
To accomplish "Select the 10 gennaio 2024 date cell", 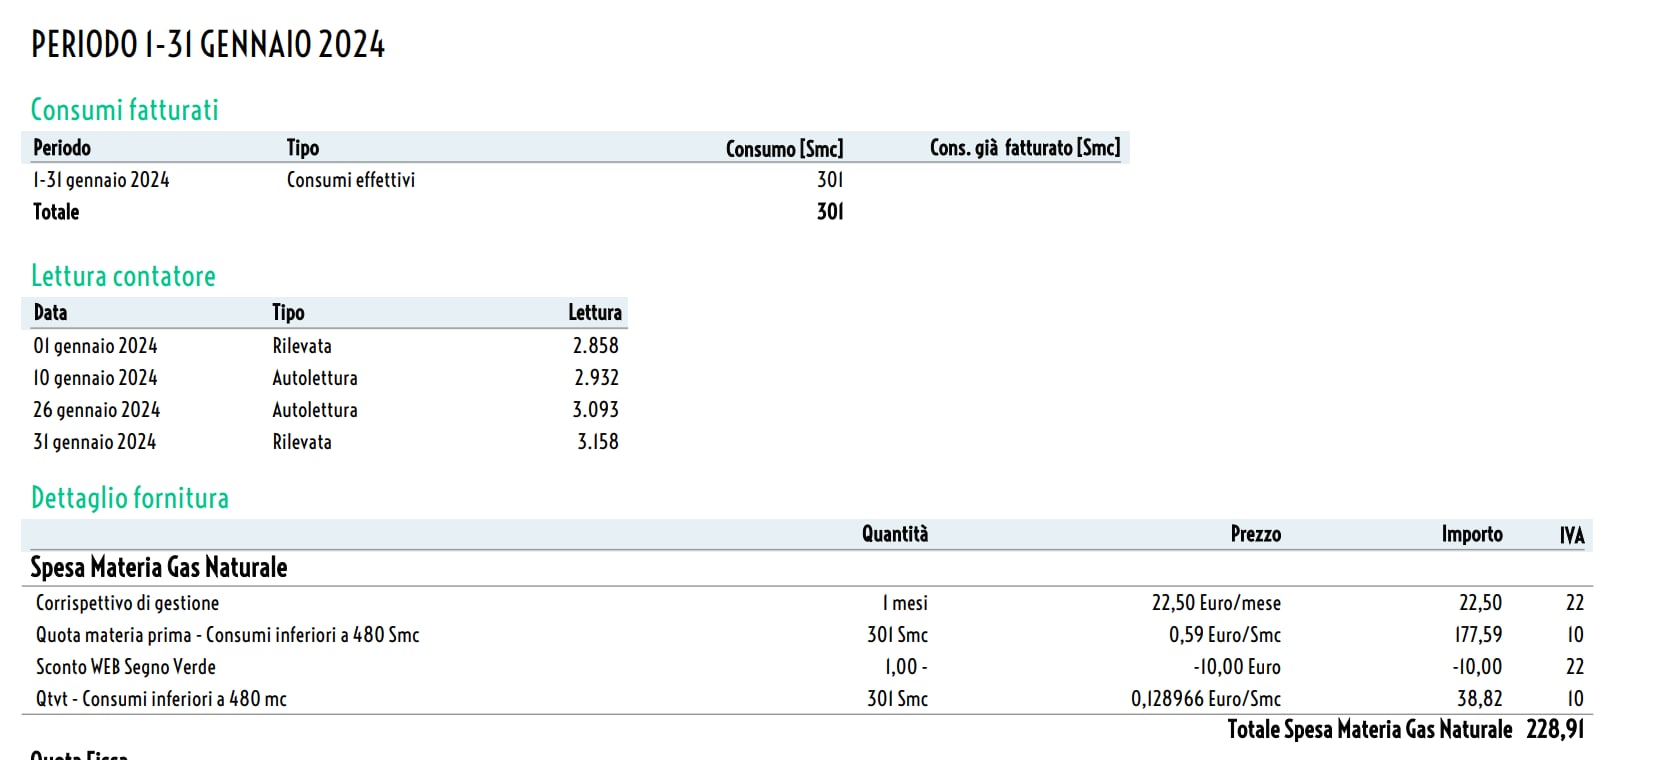I will coord(95,378).
